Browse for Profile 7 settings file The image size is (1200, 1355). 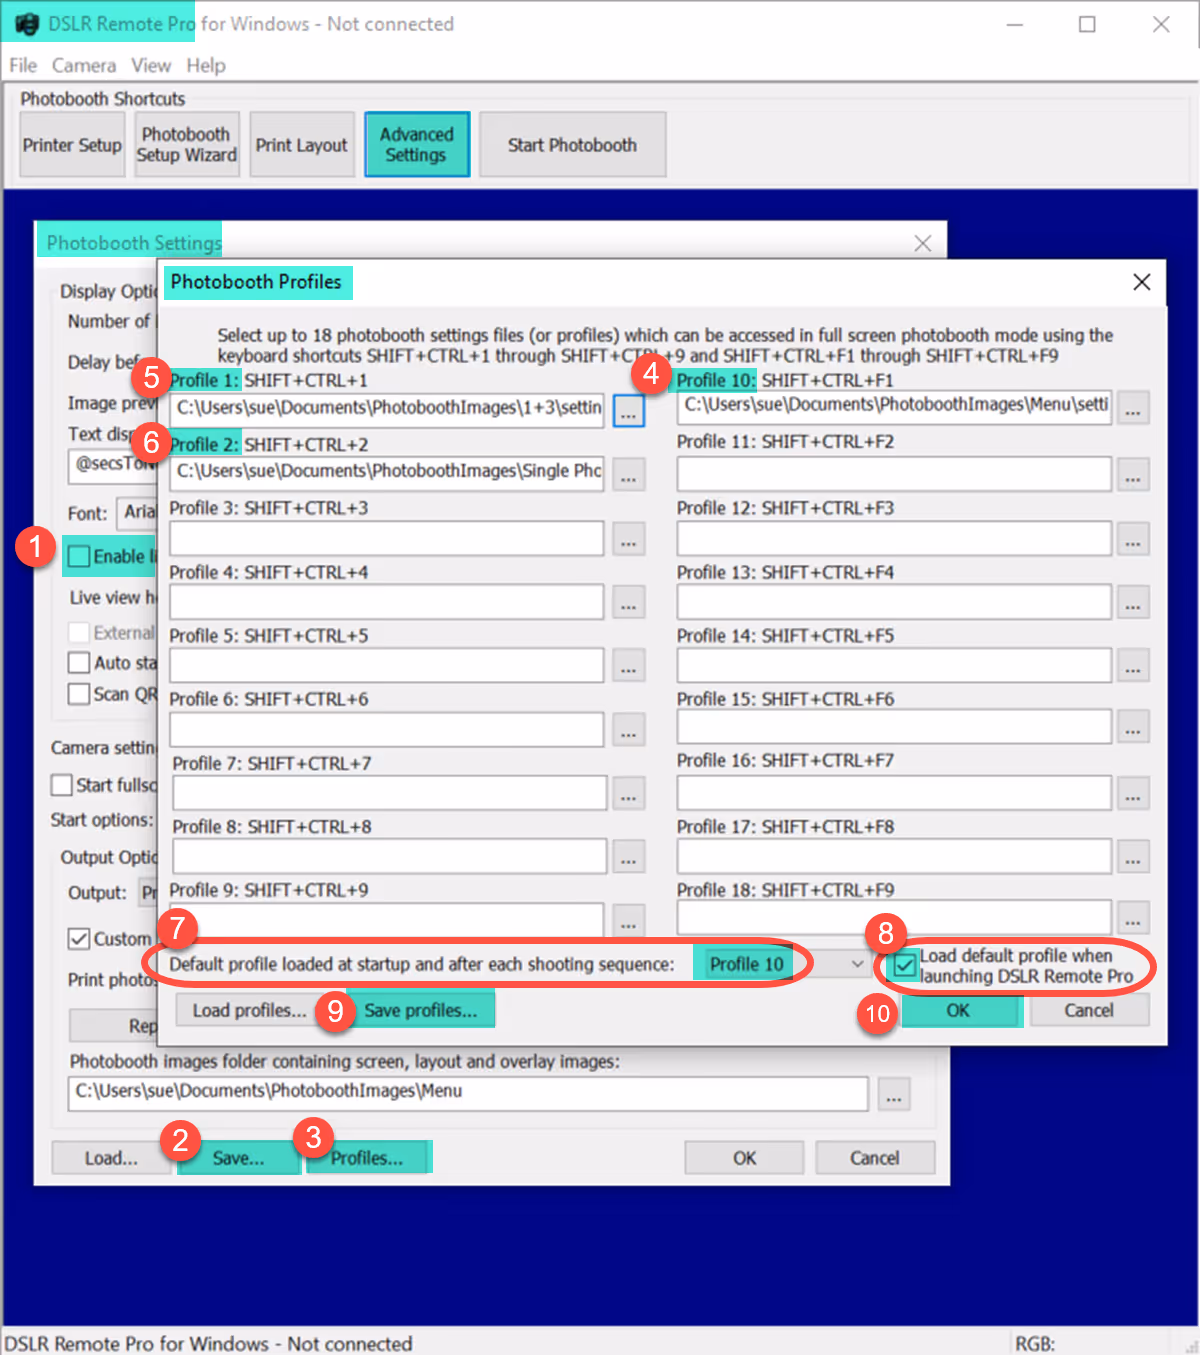628,793
